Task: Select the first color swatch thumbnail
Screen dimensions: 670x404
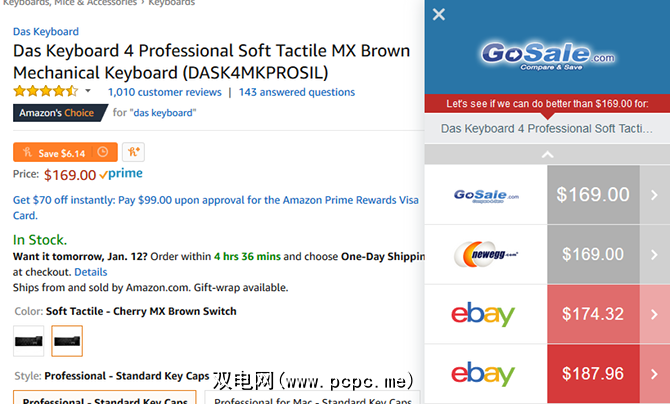Action: pyautogui.click(x=29, y=341)
